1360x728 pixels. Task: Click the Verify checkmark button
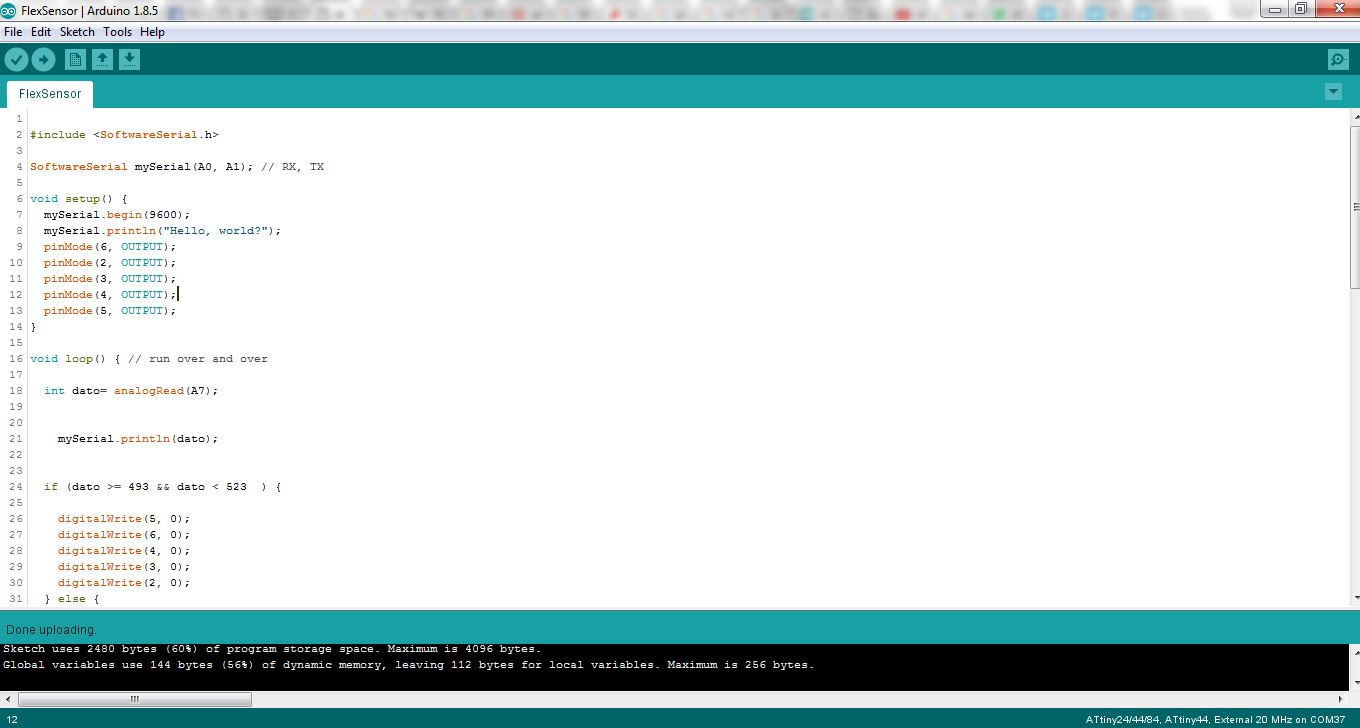[x=16, y=60]
